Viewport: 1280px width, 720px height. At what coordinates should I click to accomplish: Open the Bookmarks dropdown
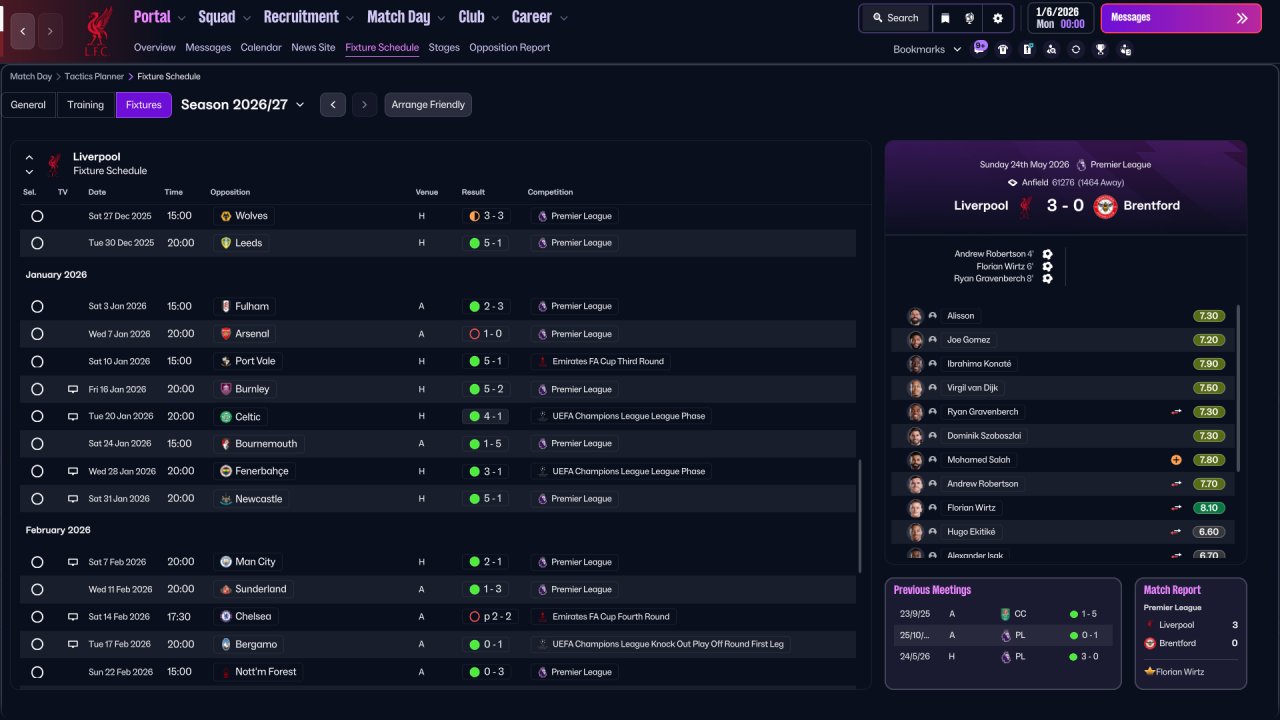927,49
